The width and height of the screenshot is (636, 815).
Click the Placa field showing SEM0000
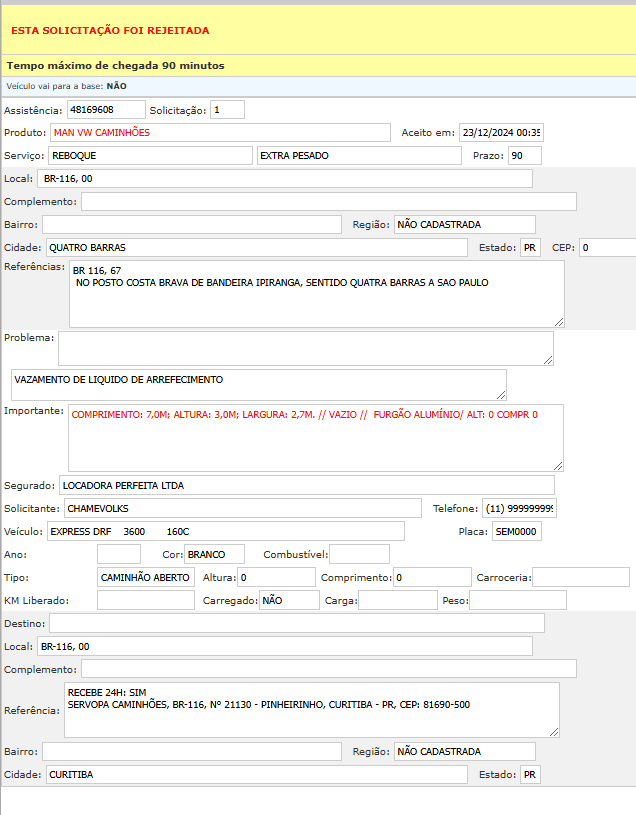click(516, 531)
